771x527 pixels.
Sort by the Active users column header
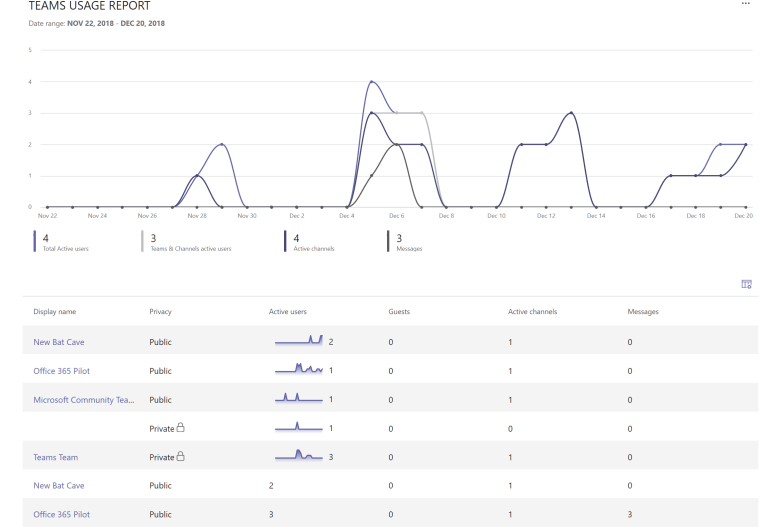coord(290,312)
